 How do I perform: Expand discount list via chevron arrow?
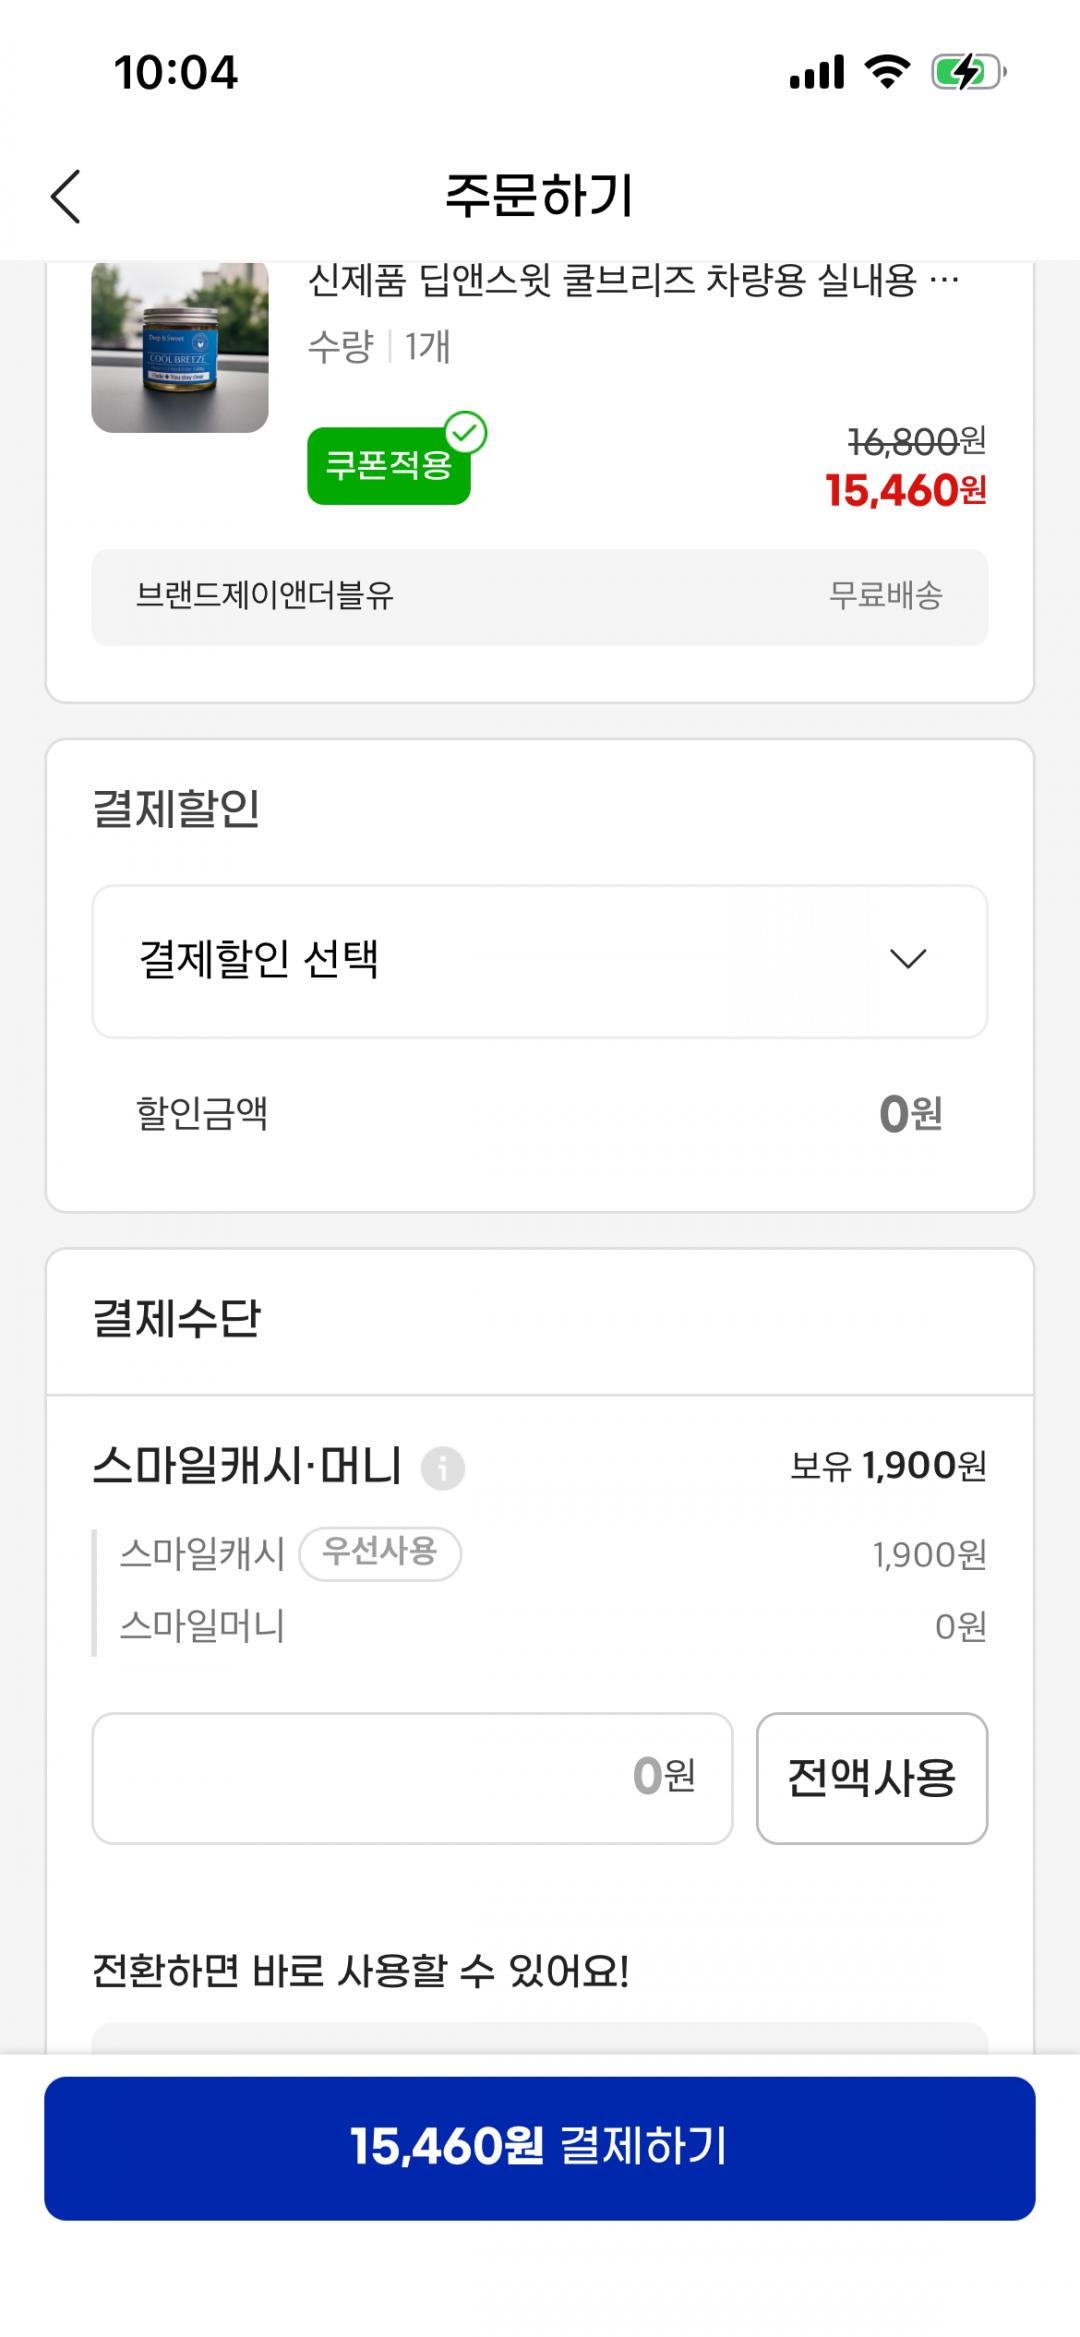[908, 960]
